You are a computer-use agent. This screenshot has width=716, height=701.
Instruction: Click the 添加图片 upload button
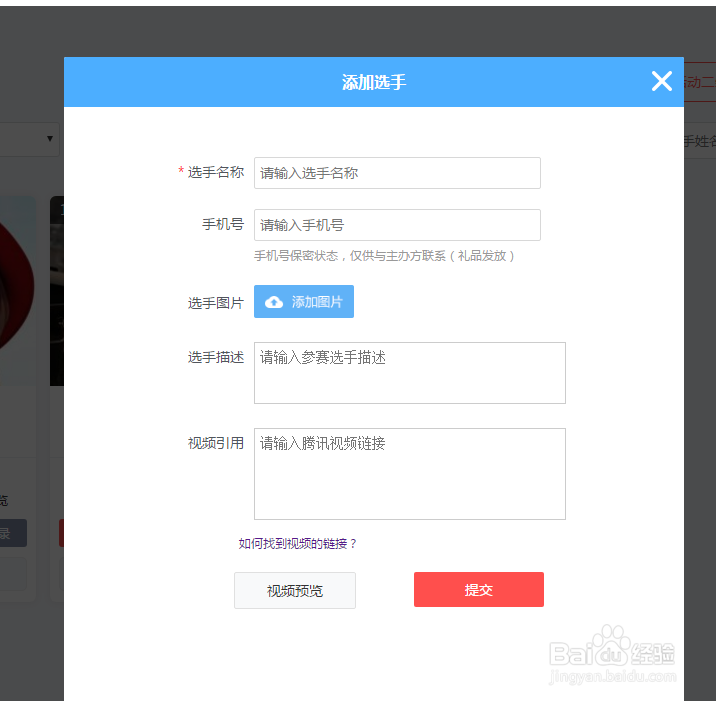tap(304, 301)
